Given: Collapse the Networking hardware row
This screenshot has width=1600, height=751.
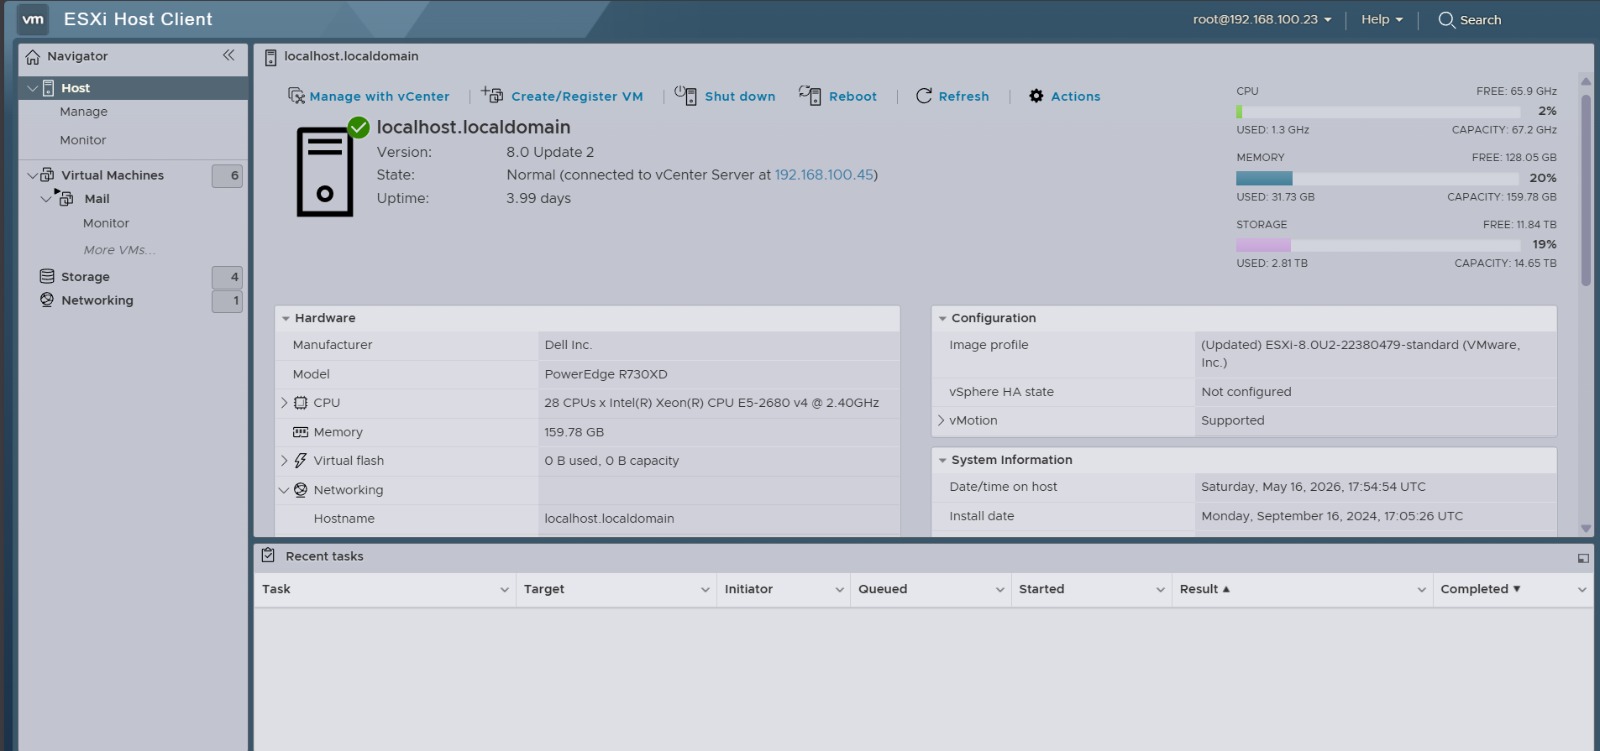Looking at the screenshot, I should 284,490.
